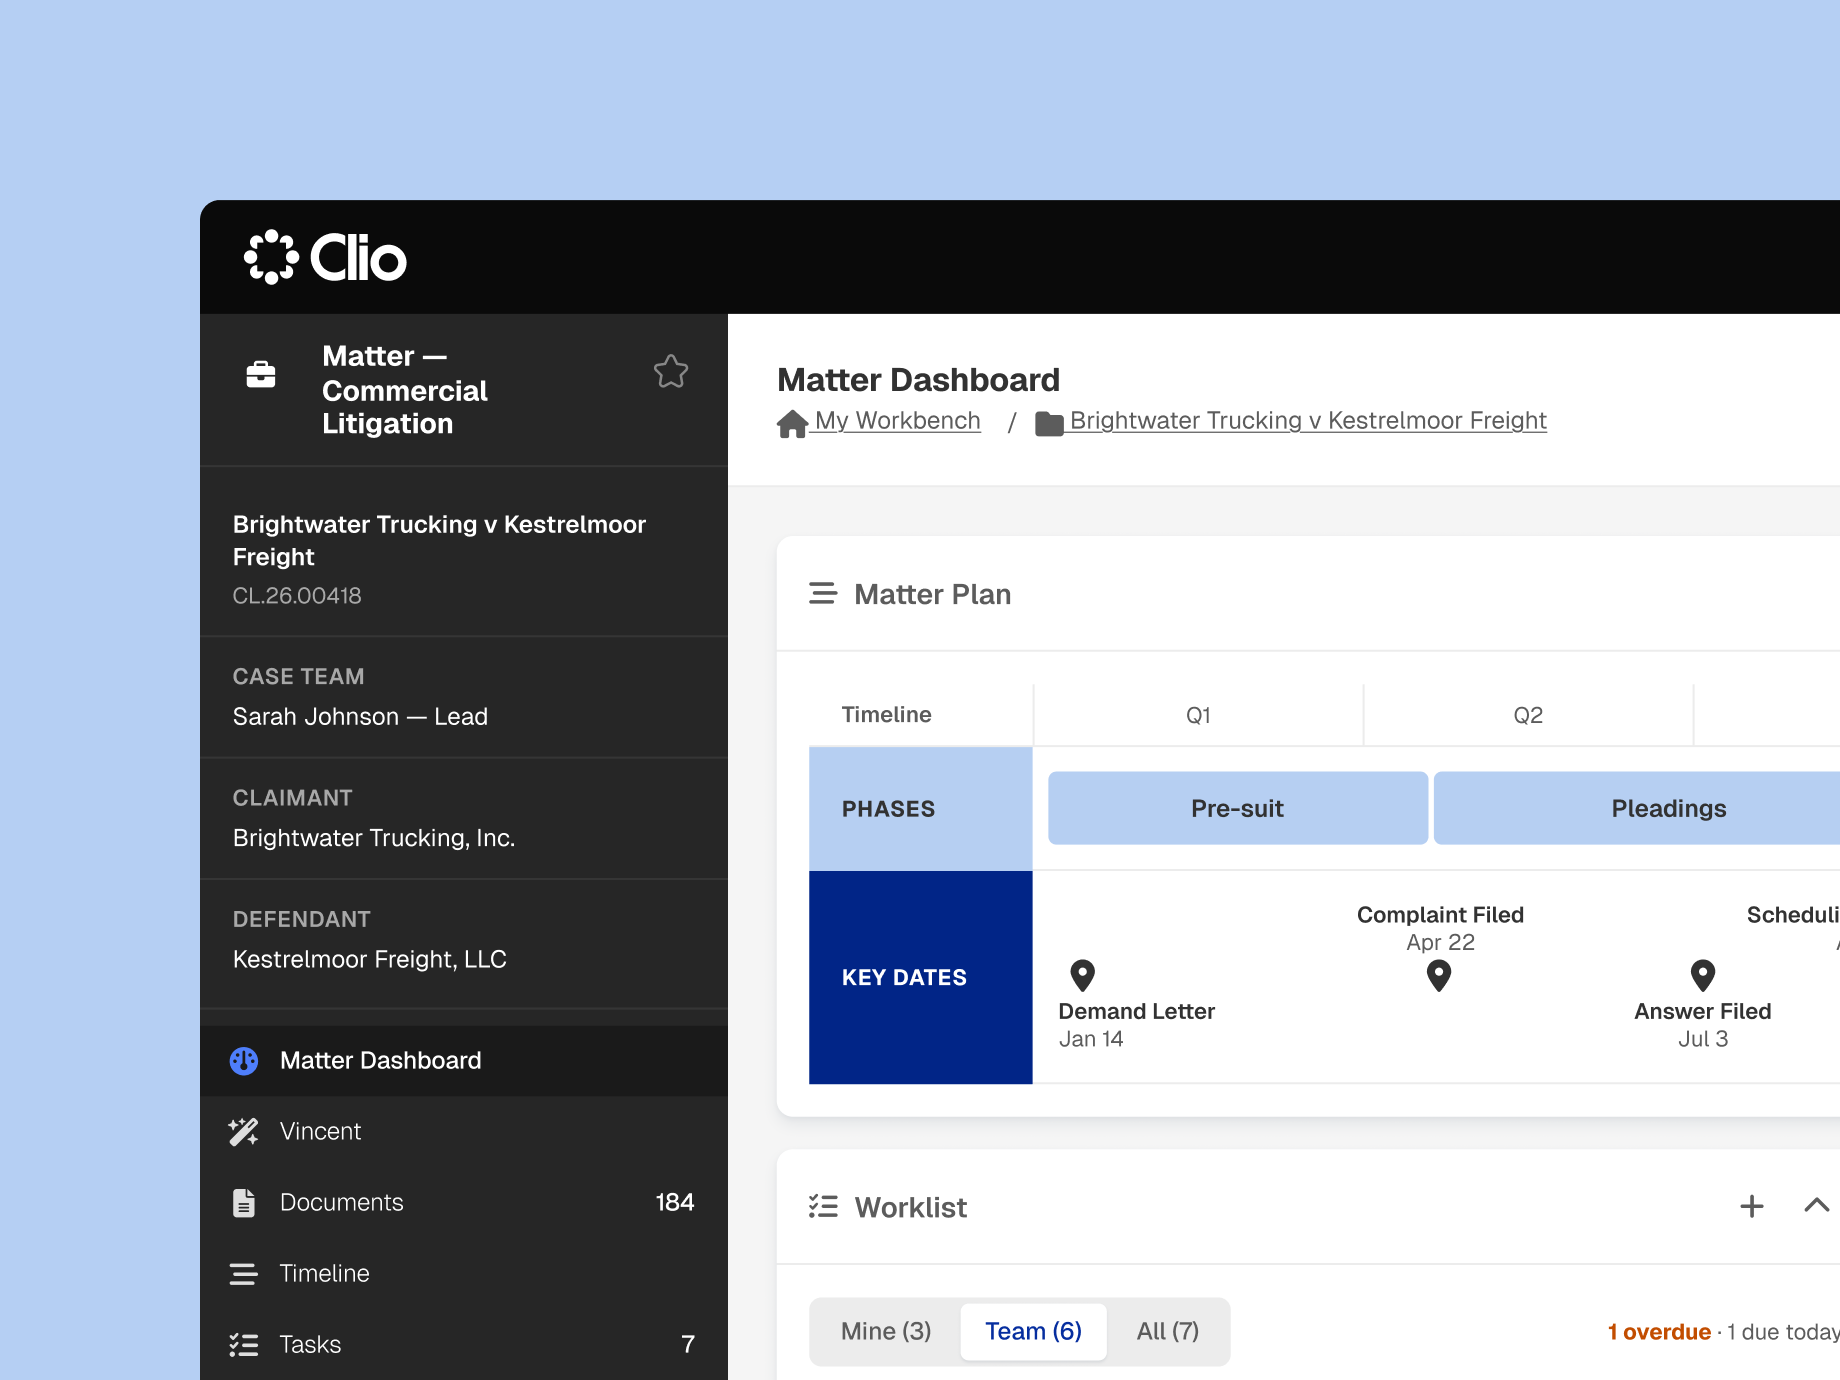Click matter number CL.26.00418
Viewport: 1840px width, 1380px height.
[297, 596]
